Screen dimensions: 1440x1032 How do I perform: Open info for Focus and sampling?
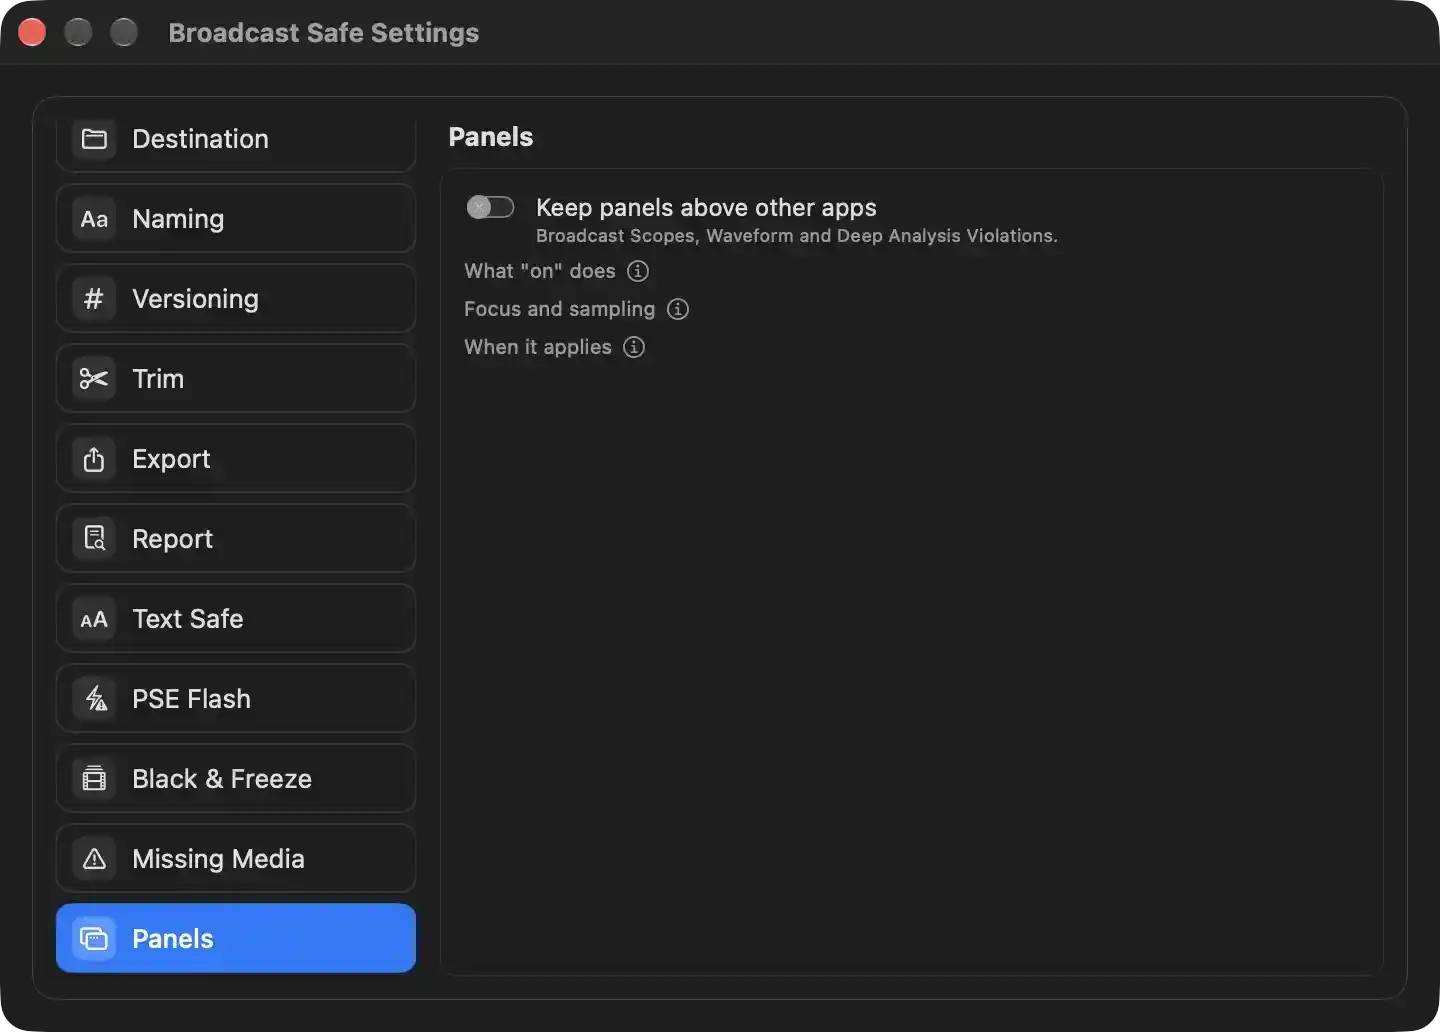coord(678,309)
